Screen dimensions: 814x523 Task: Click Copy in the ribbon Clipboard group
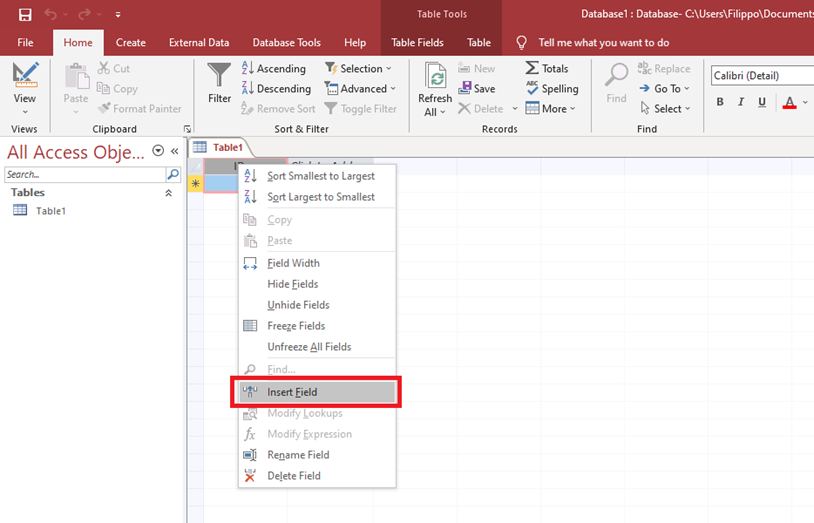click(x=118, y=89)
